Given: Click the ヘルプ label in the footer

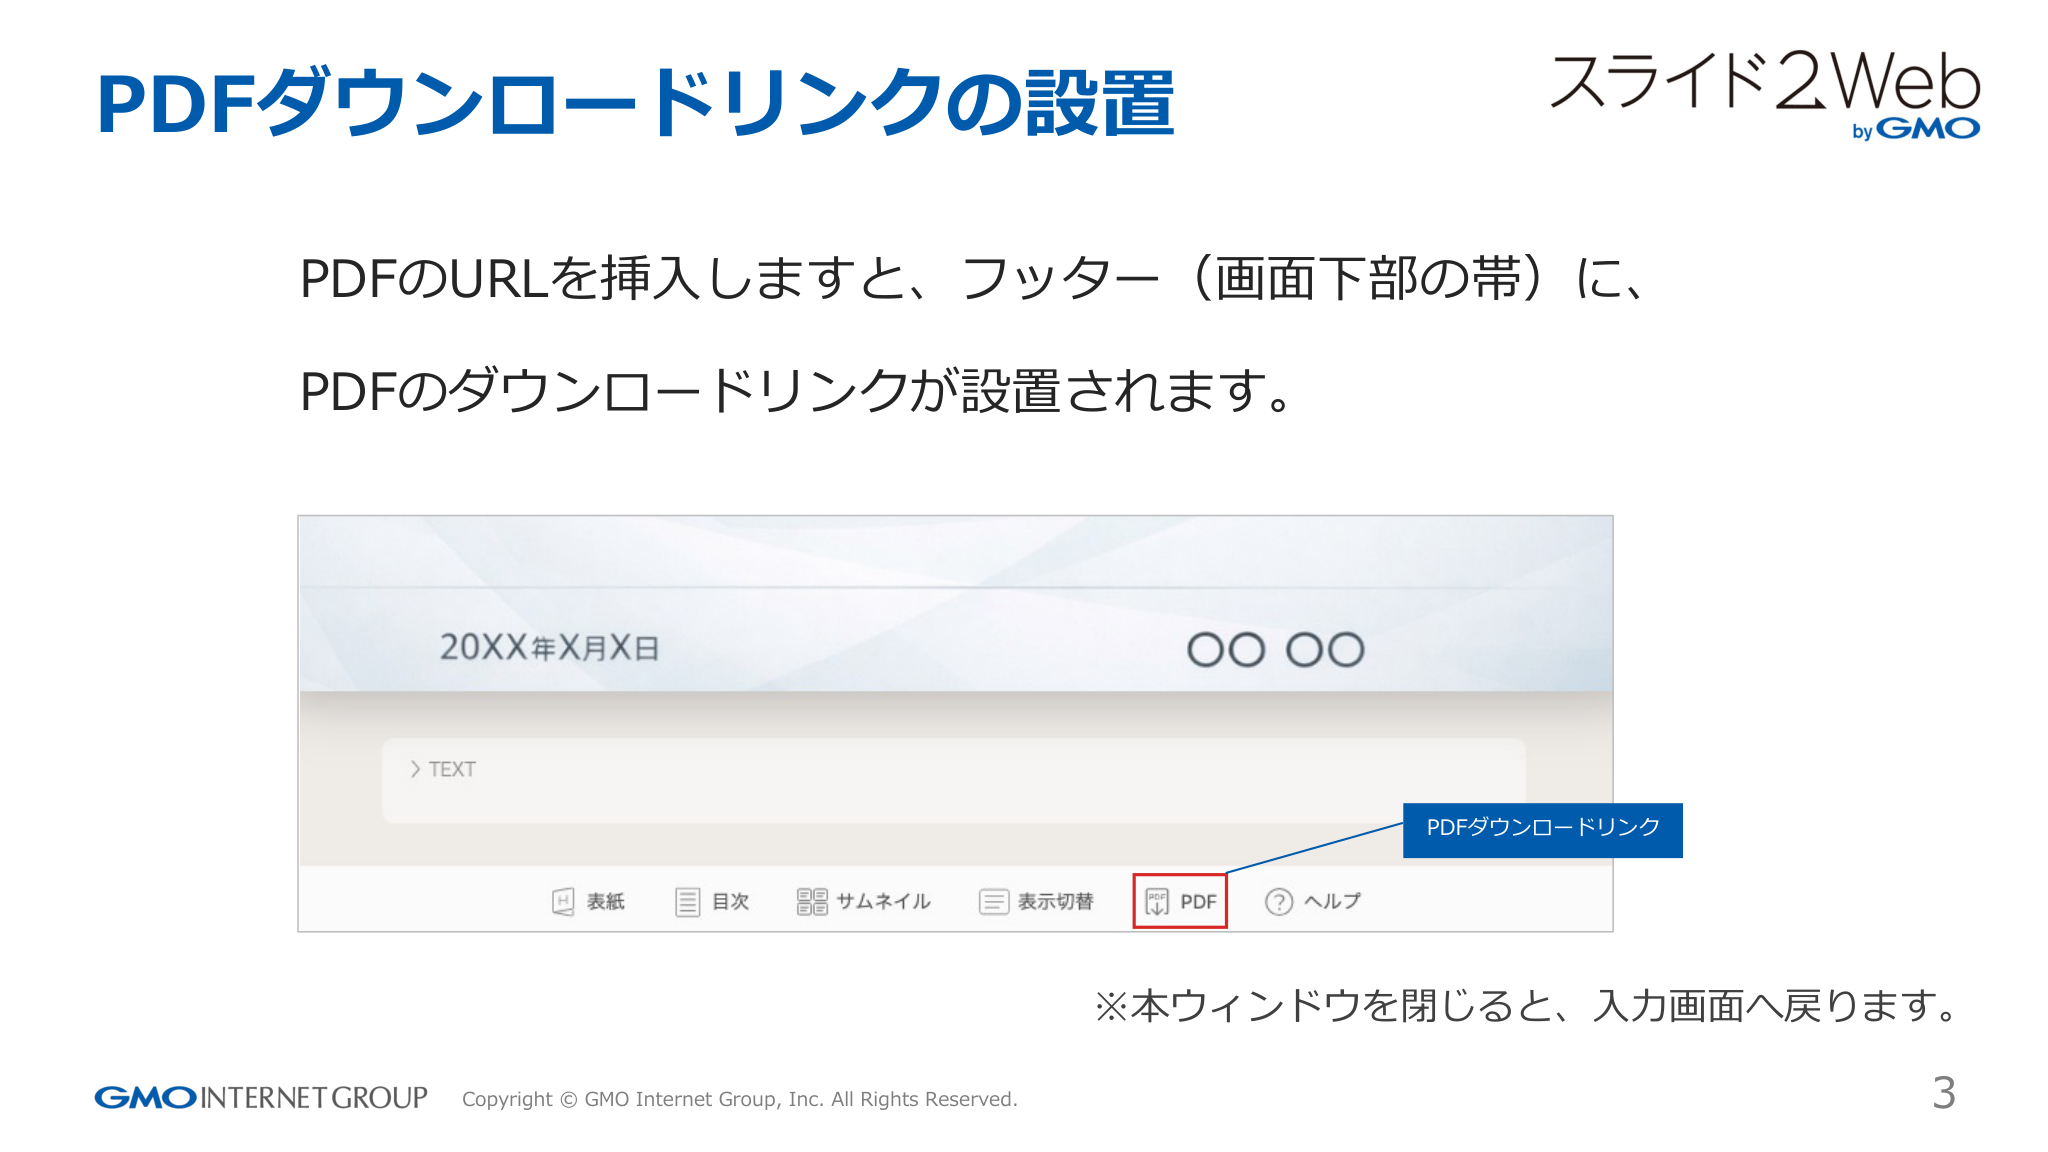Looking at the screenshot, I should (1335, 901).
